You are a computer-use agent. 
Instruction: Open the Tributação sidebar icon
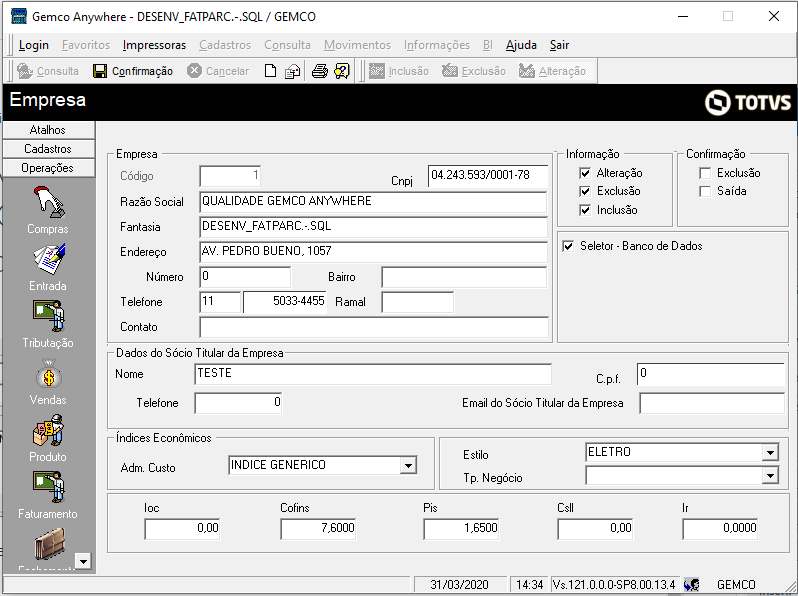(49, 316)
